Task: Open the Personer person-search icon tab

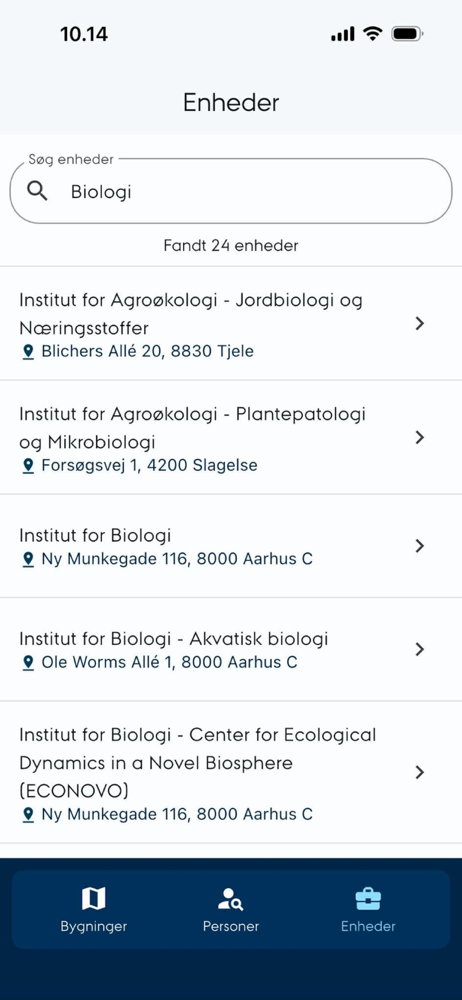Action: (x=230, y=899)
